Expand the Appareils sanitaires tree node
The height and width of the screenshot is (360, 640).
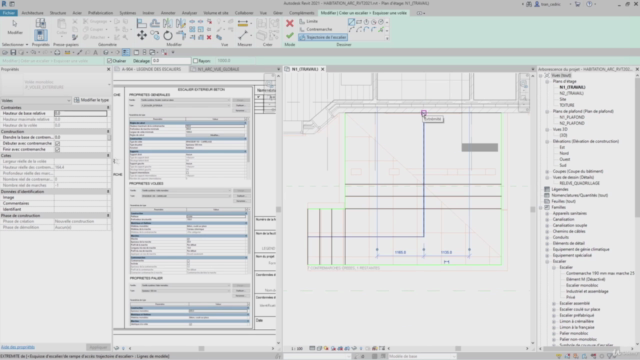point(547,213)
